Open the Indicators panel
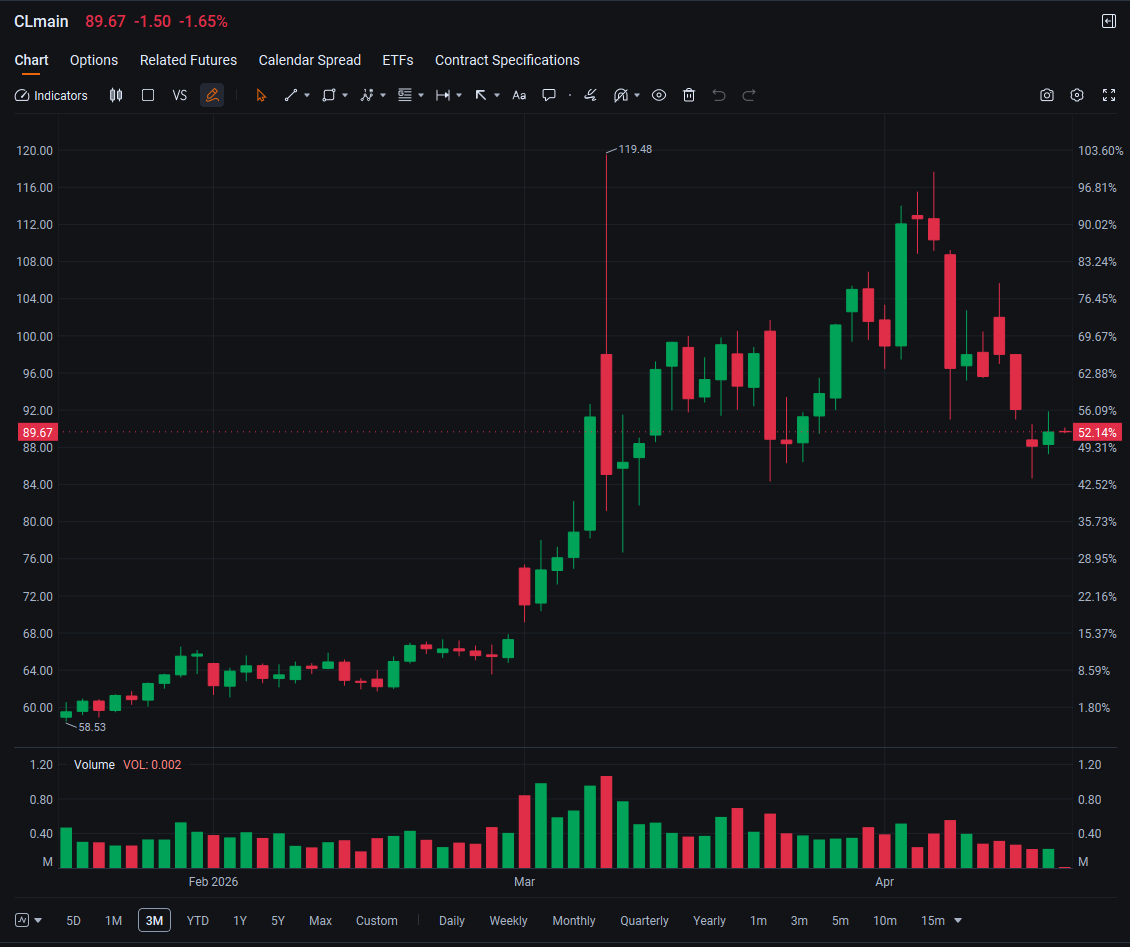The width and height of the screenshot is (1130, 947). point(51,95)
